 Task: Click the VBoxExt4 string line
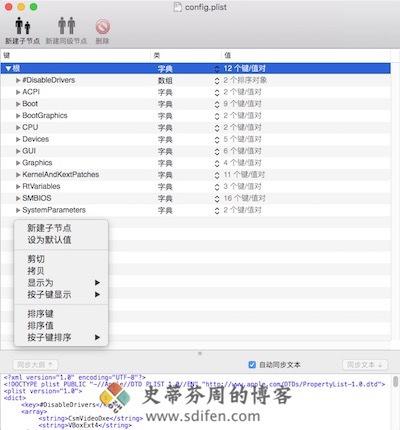click(x=85, y=425)
